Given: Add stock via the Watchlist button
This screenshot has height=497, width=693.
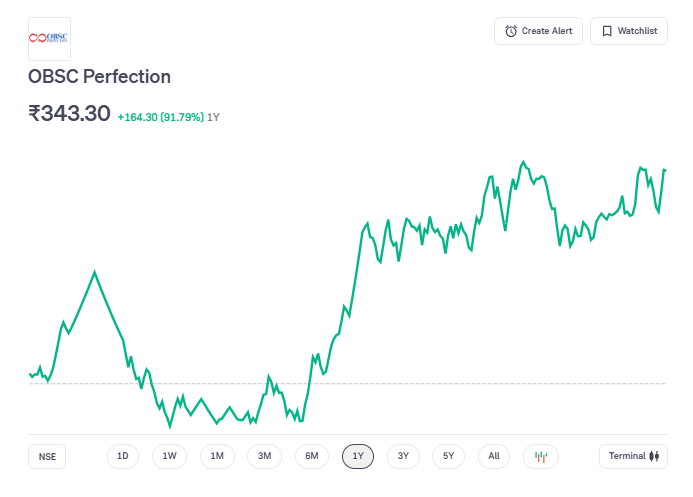Looking at the screenshot, I should [629, 31].
